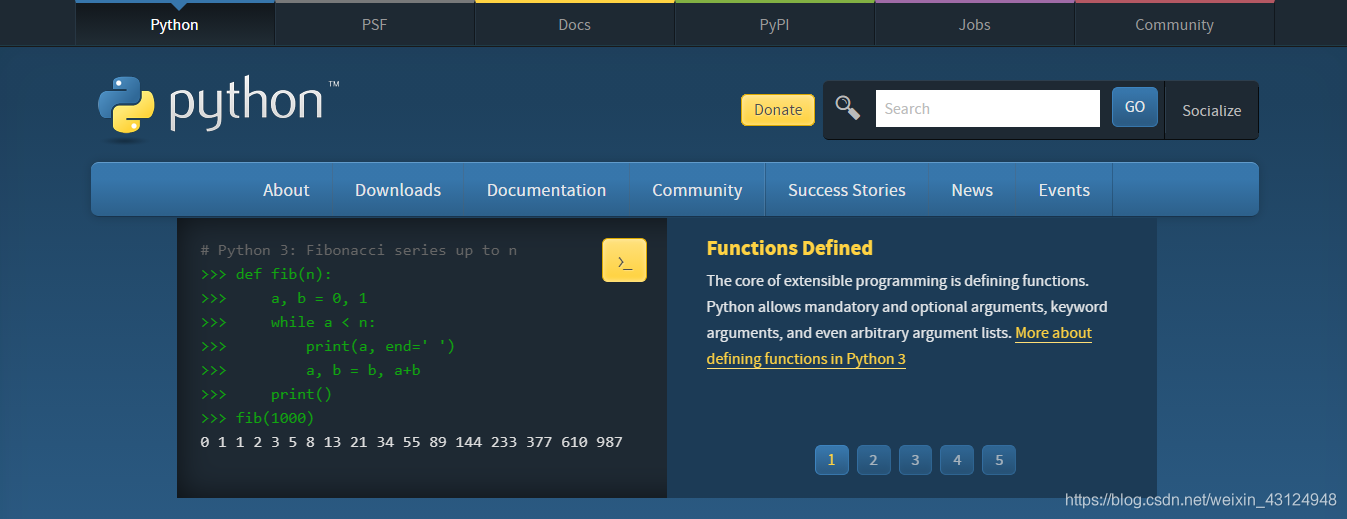
Task: Switch to slide 3 in the carousel
Action: (x=915, y=460)
